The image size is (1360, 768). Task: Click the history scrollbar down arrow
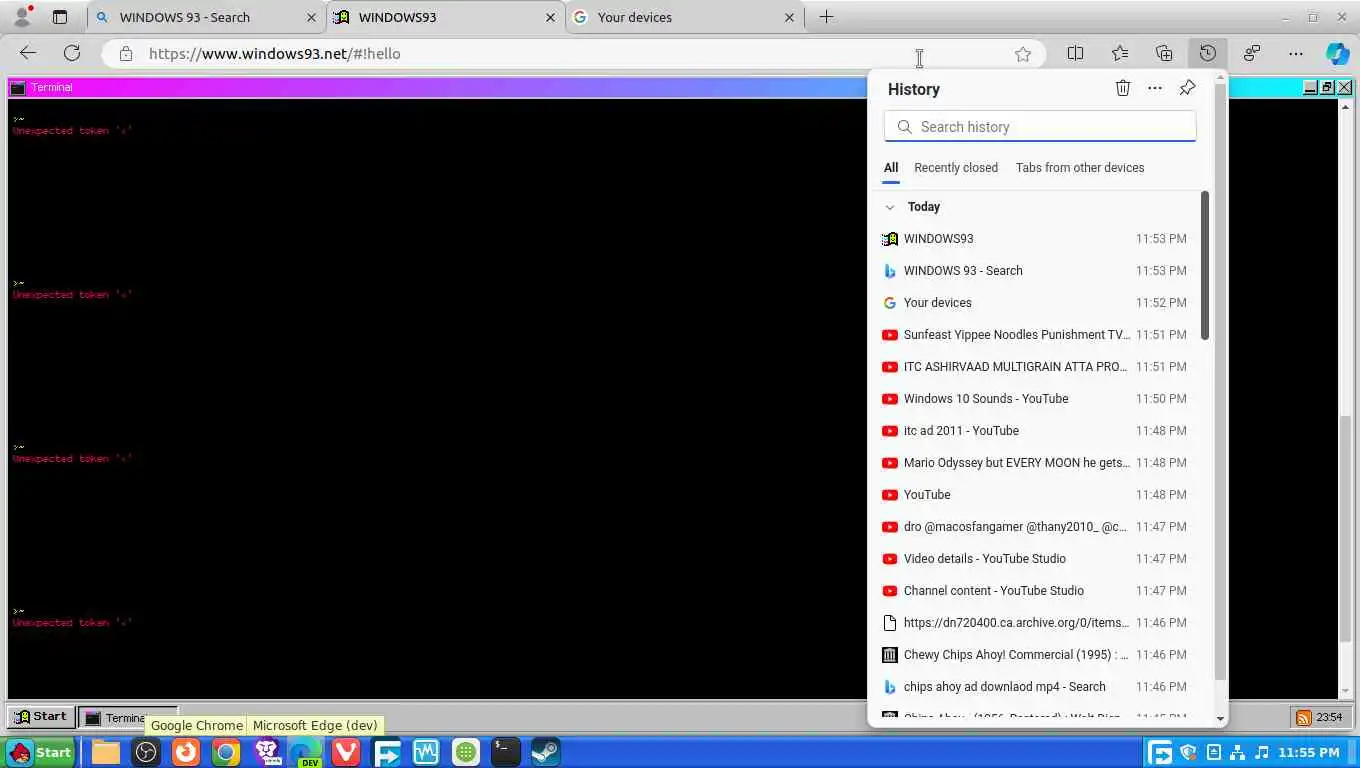pos(1220,718)
